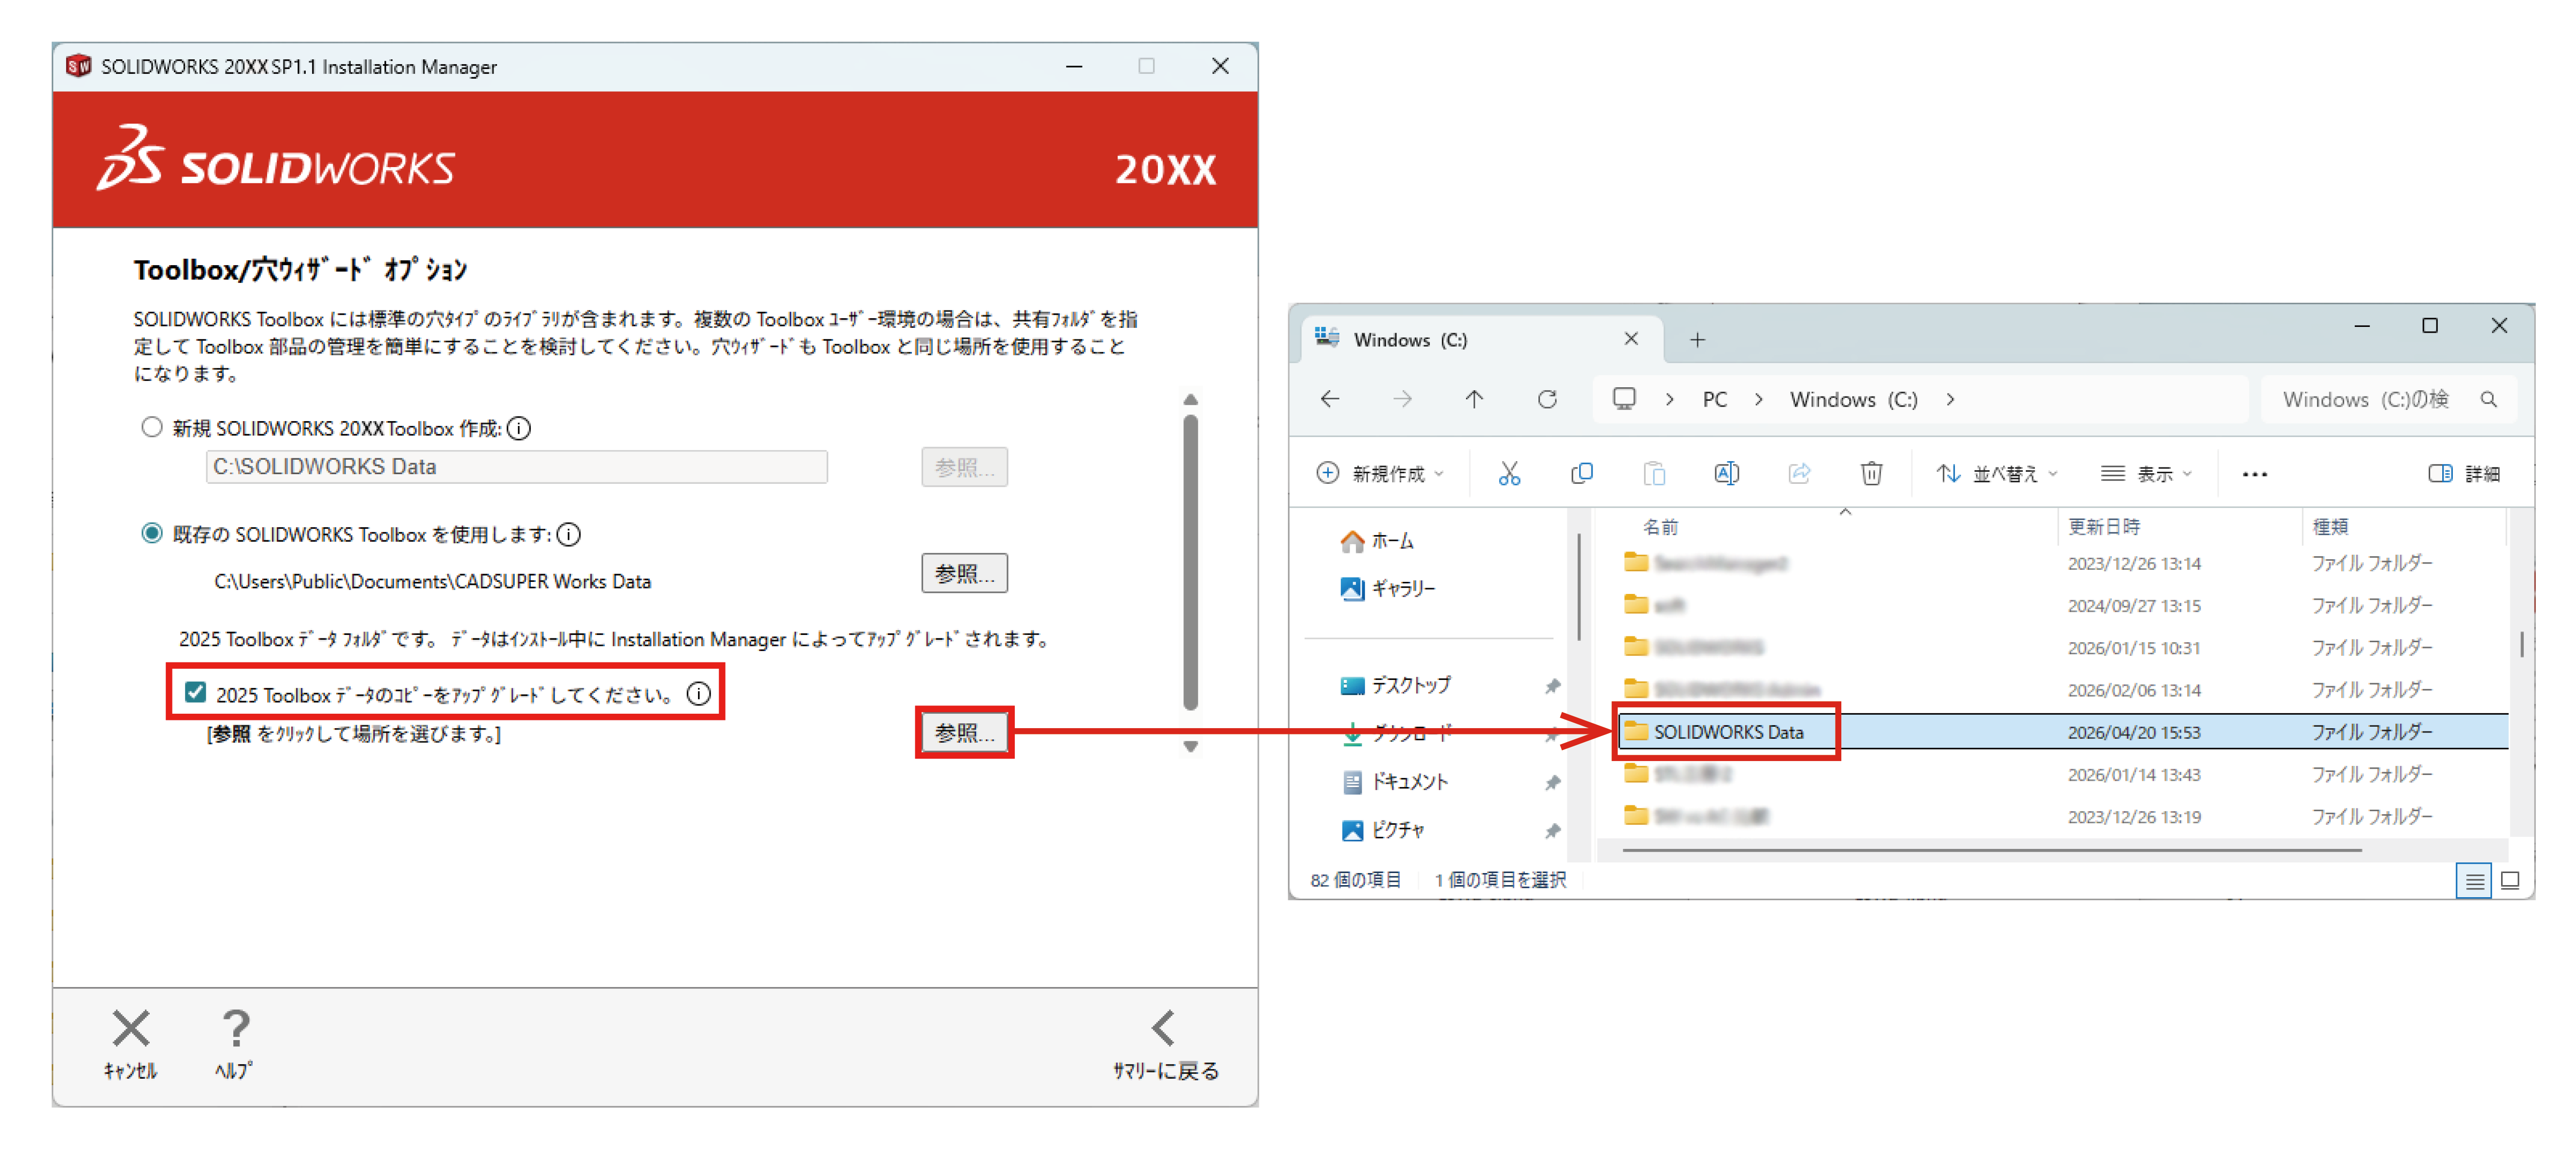
Task: Click the C:\SOLIDWORKS Data path field
Action: pyautogui.click(x=517, y=467)
